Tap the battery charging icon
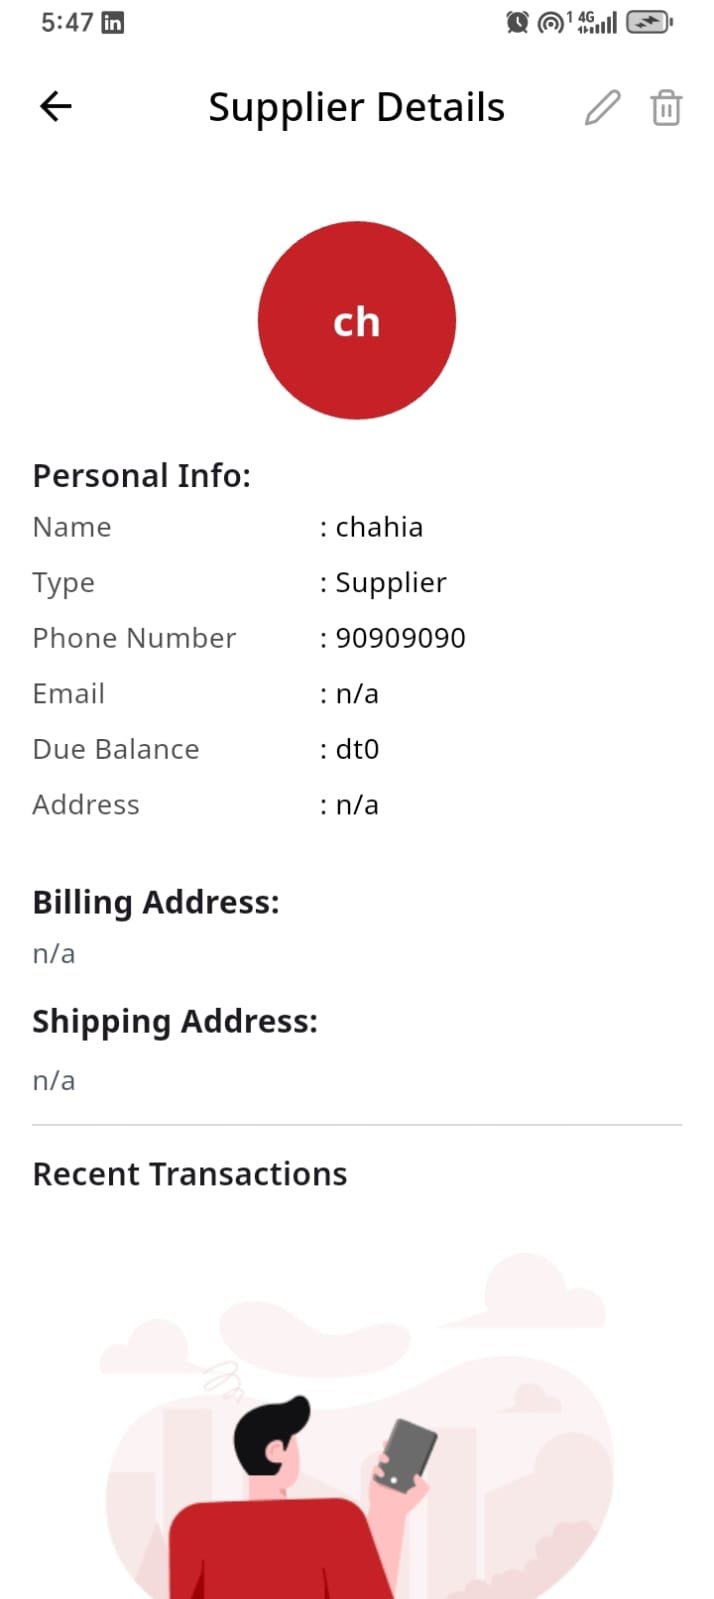The width and height of the screenshot is (714, 1599). [x=649, y=22]
